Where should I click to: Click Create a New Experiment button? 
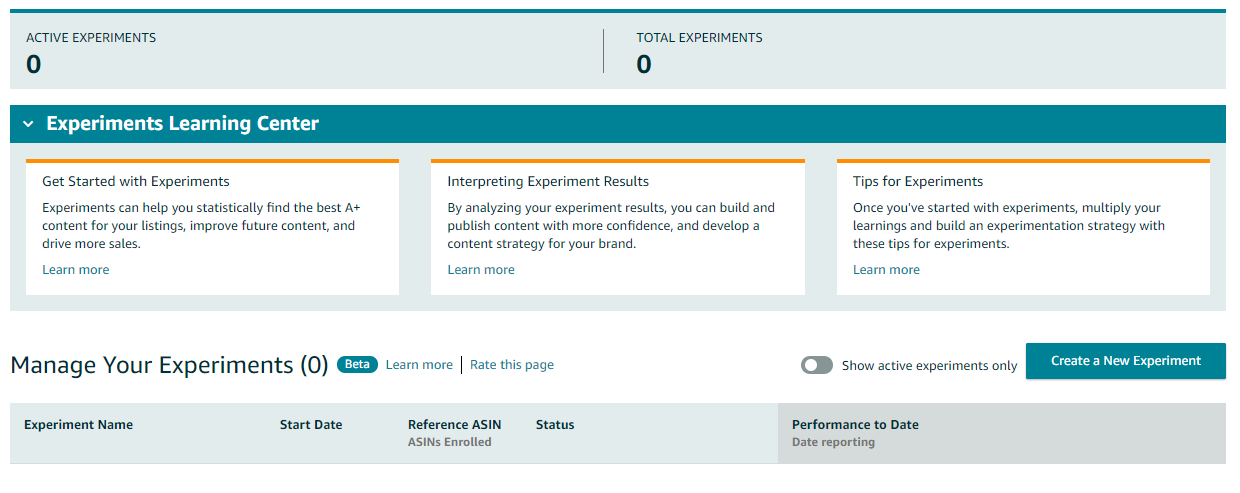[1126, 361]
